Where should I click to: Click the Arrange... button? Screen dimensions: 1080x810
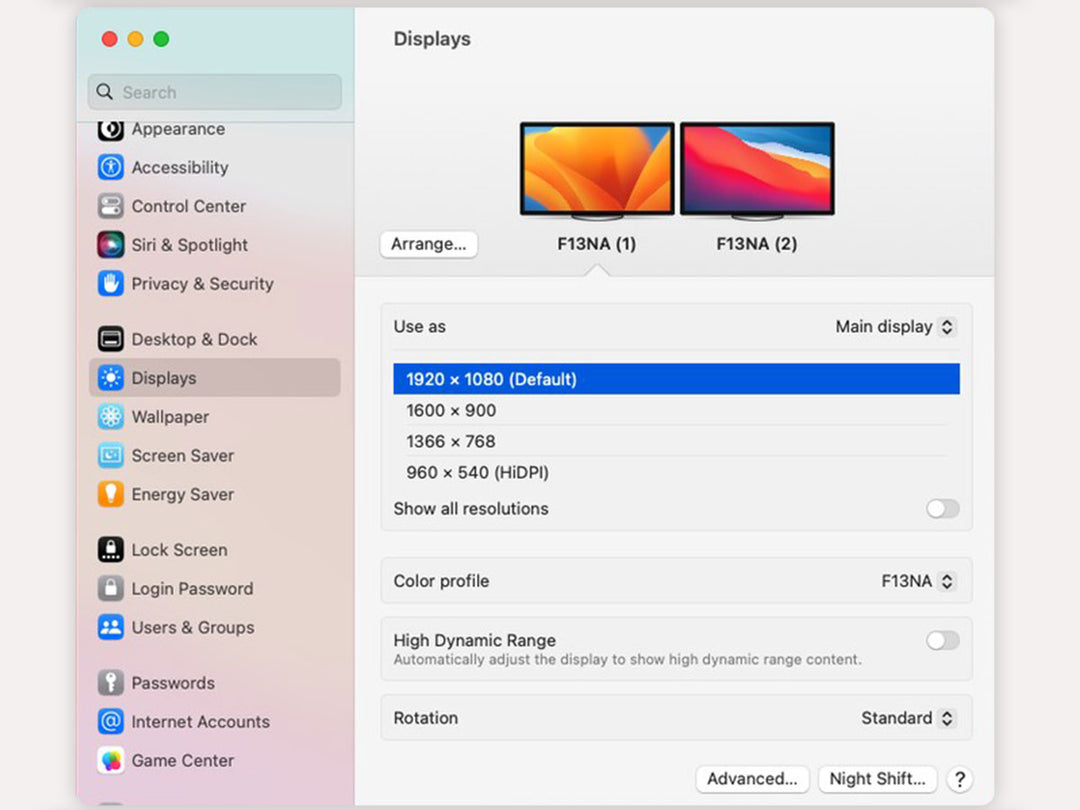[428, 244]
